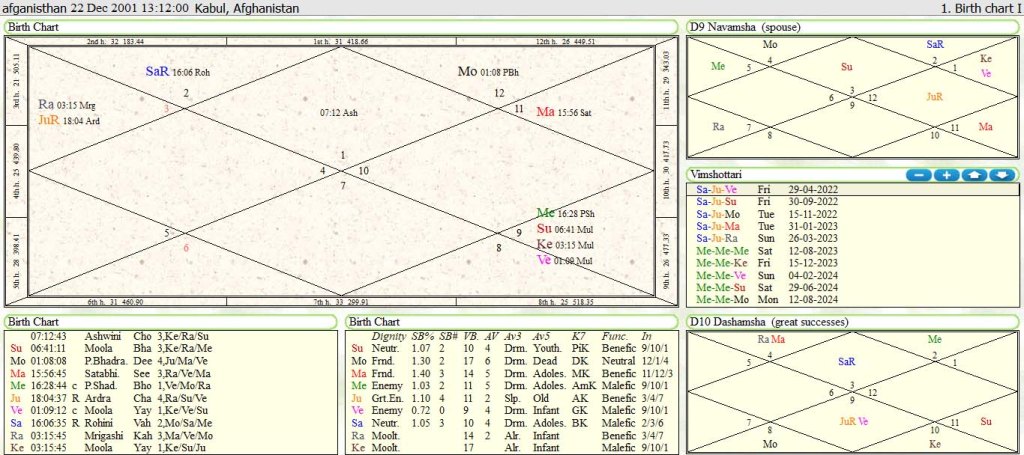Click the Dignity column header in the table

point(388,336)
